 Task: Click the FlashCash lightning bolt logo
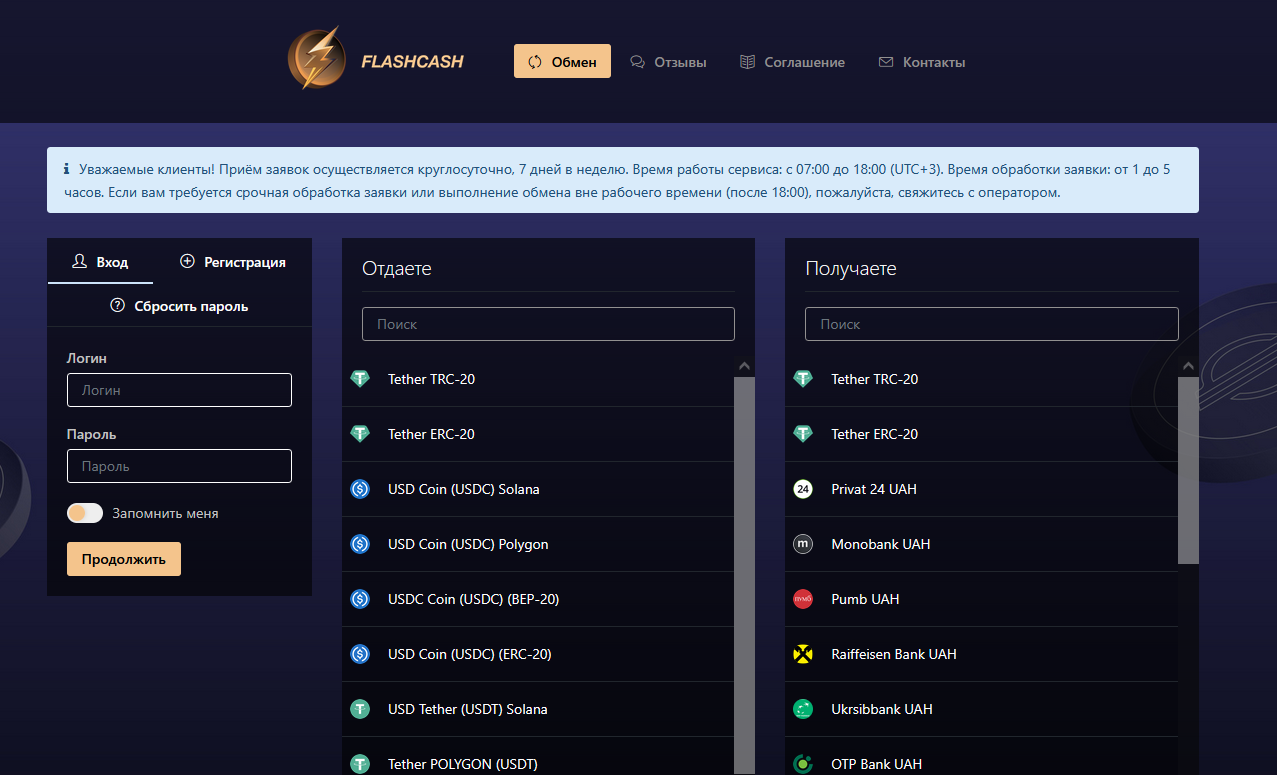(317, 59)
